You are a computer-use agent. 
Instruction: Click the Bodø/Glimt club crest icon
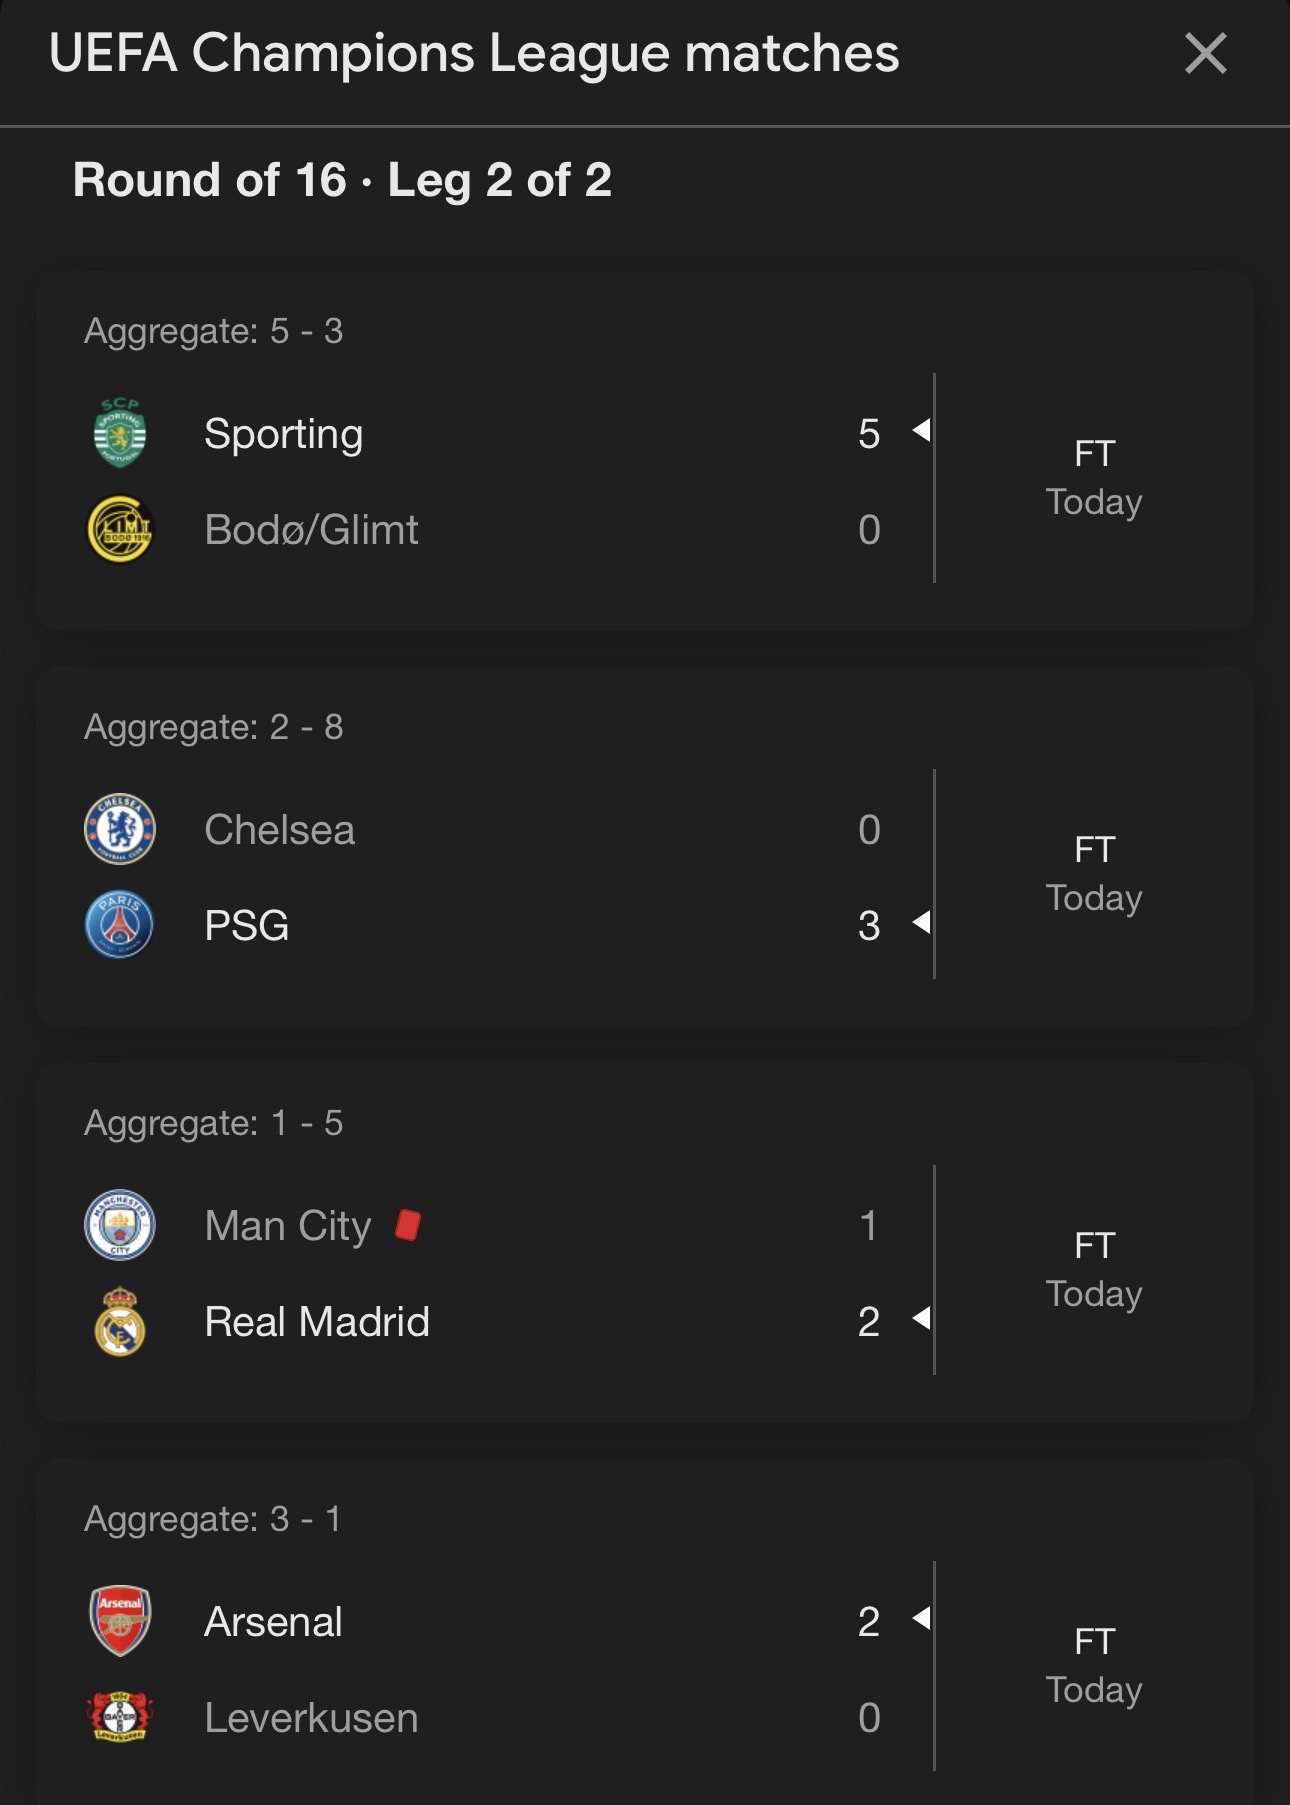coord(120,529)
